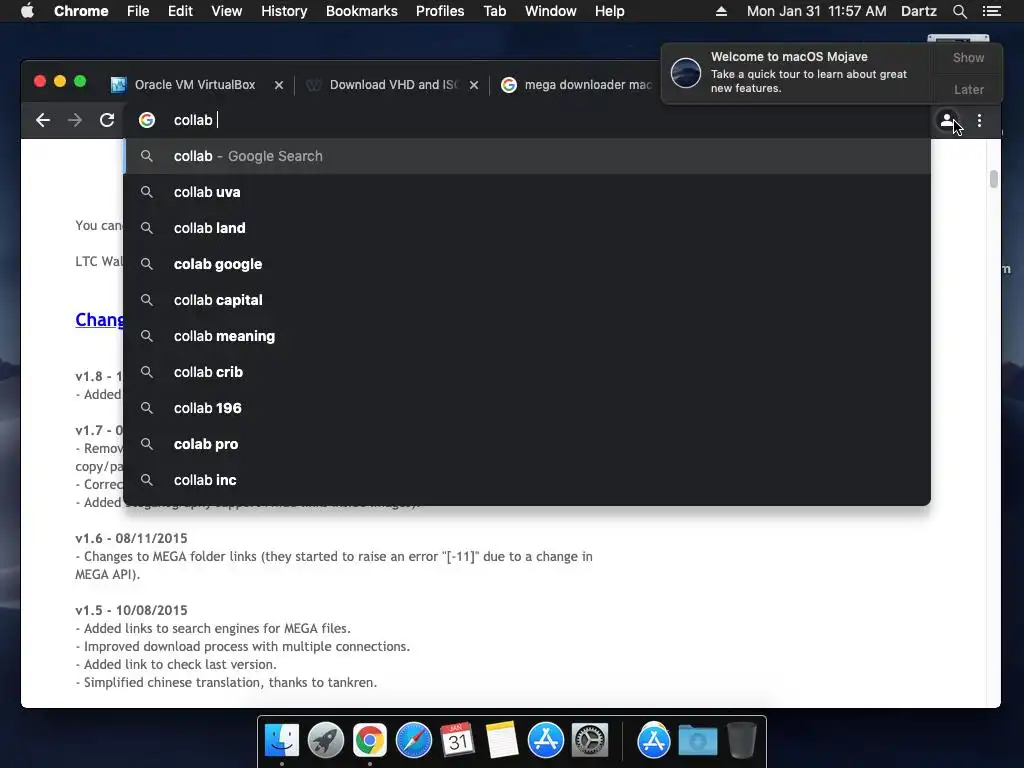This screenshot has height=768, width=1024.
Task: Open the Trash in the Dock
Action: pos(741,741)
